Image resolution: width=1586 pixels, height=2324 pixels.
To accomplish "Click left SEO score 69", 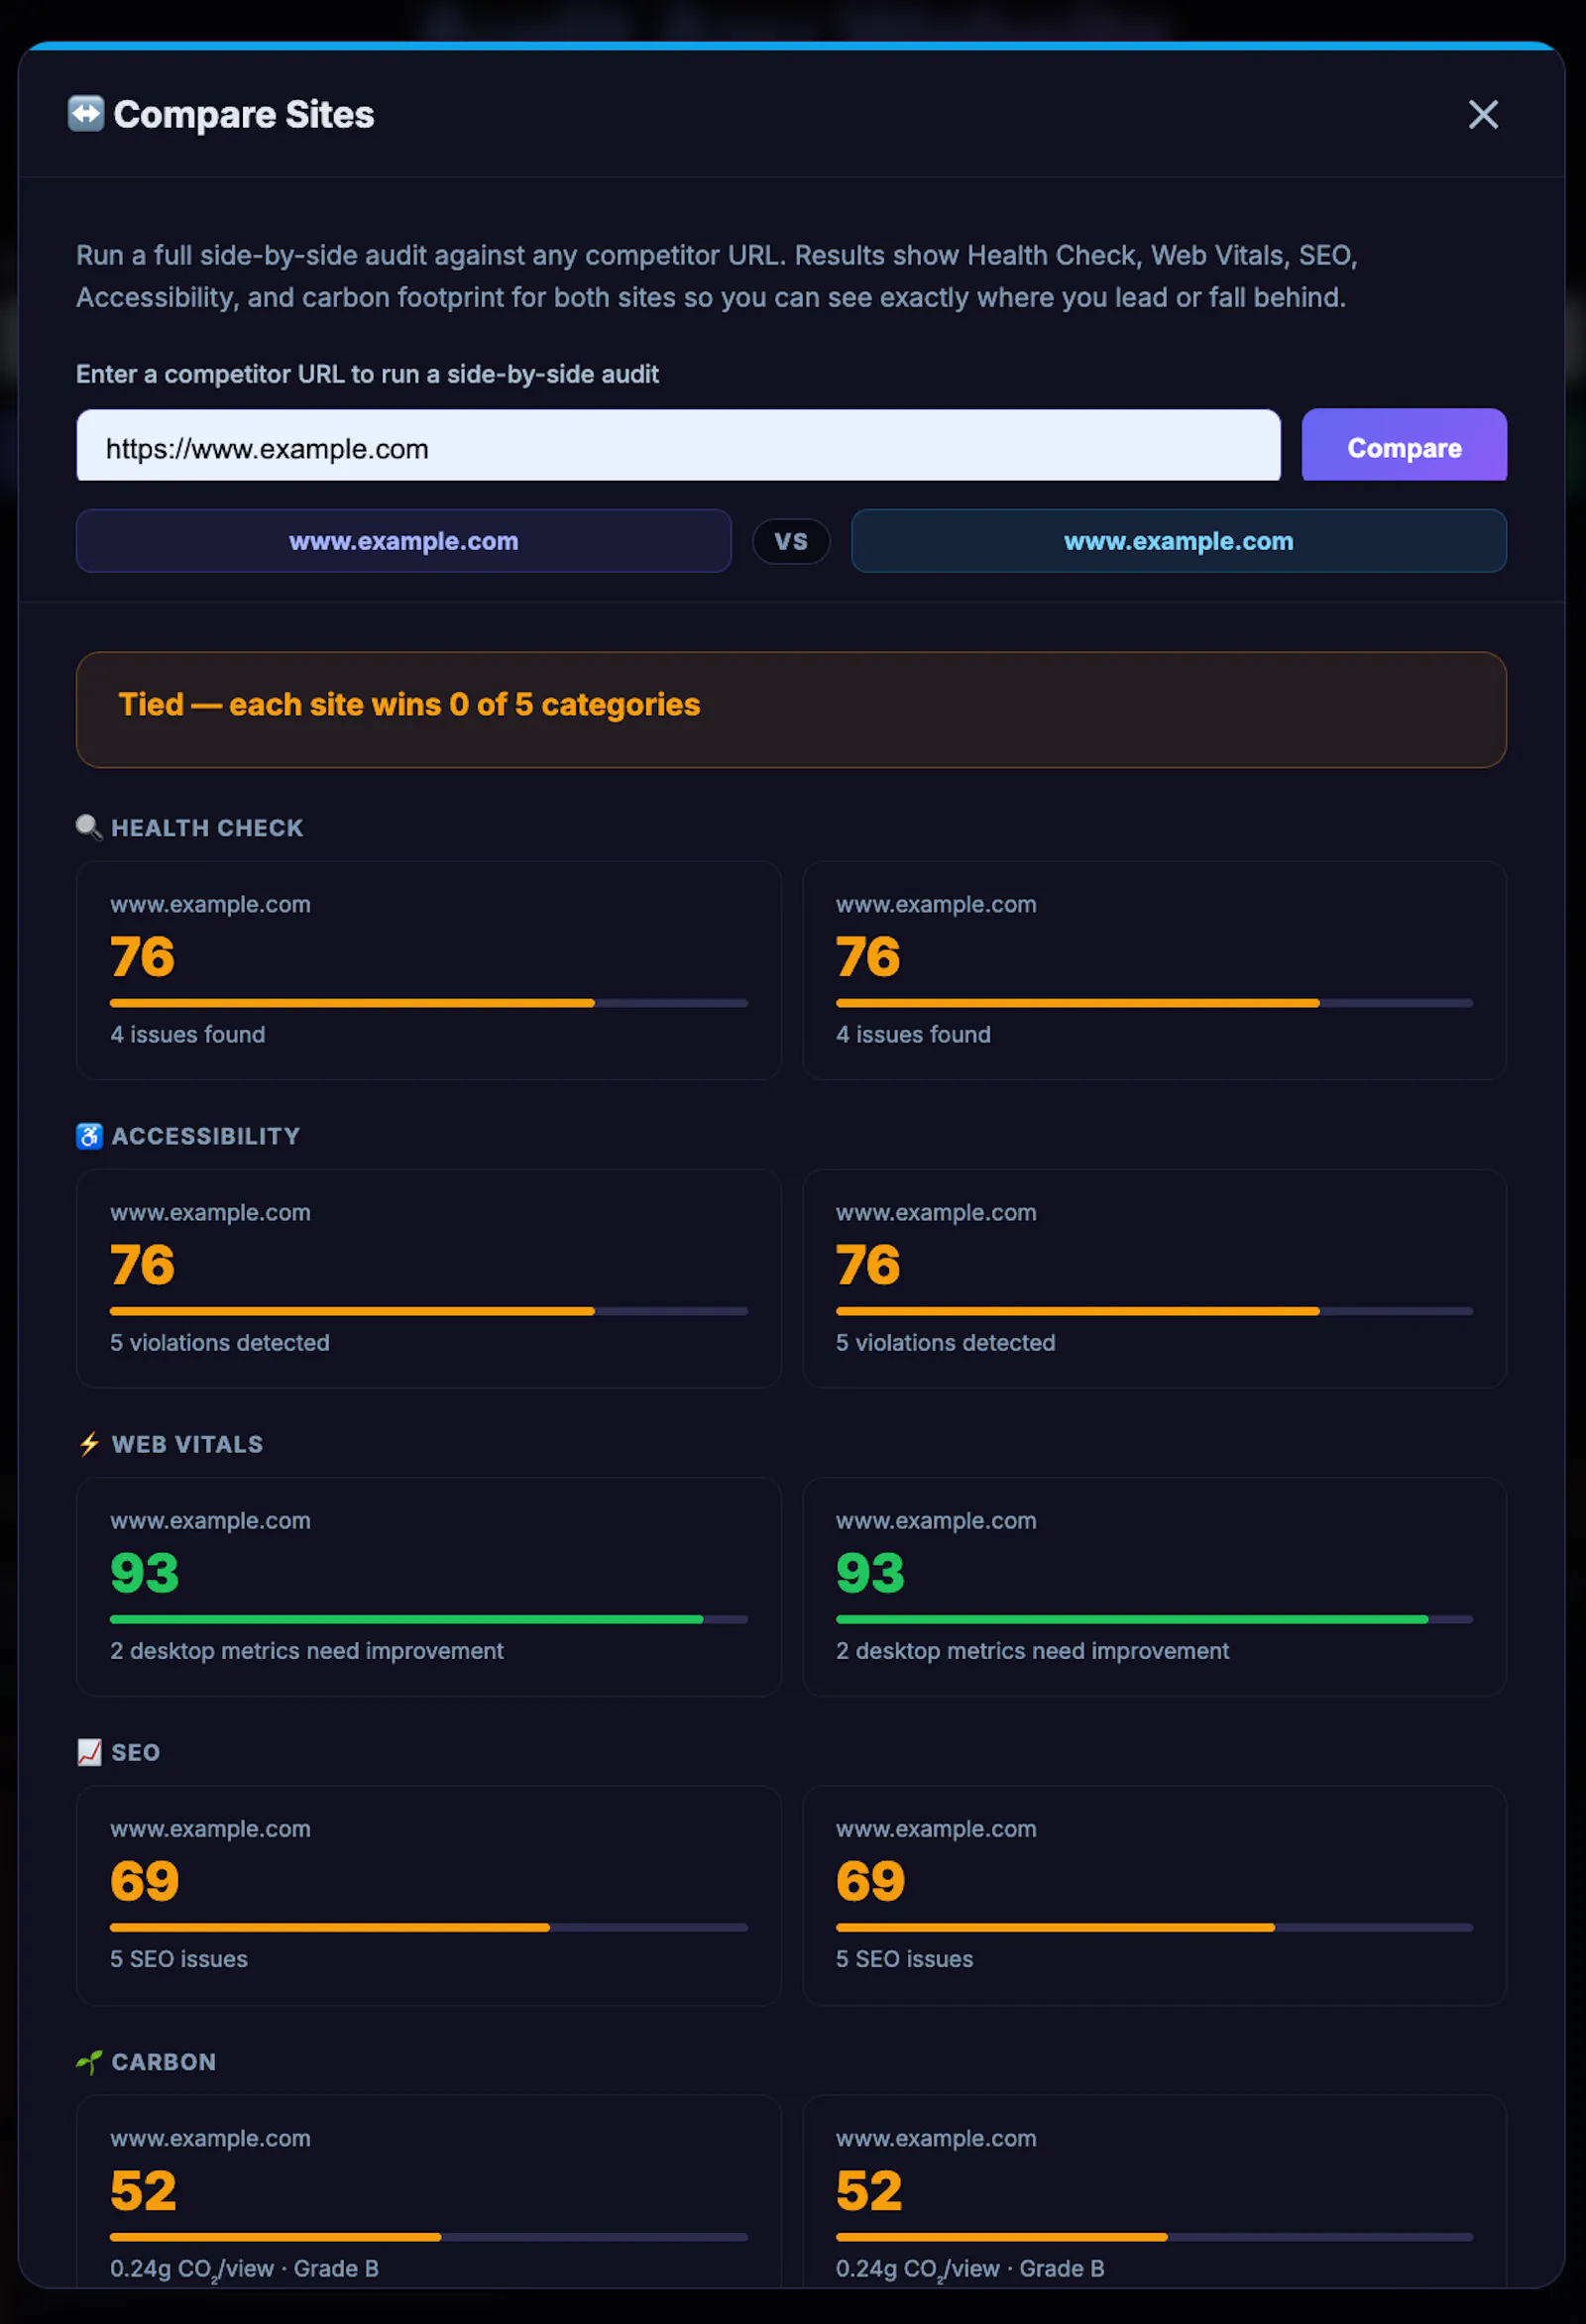I will (x=144, y=1880).
